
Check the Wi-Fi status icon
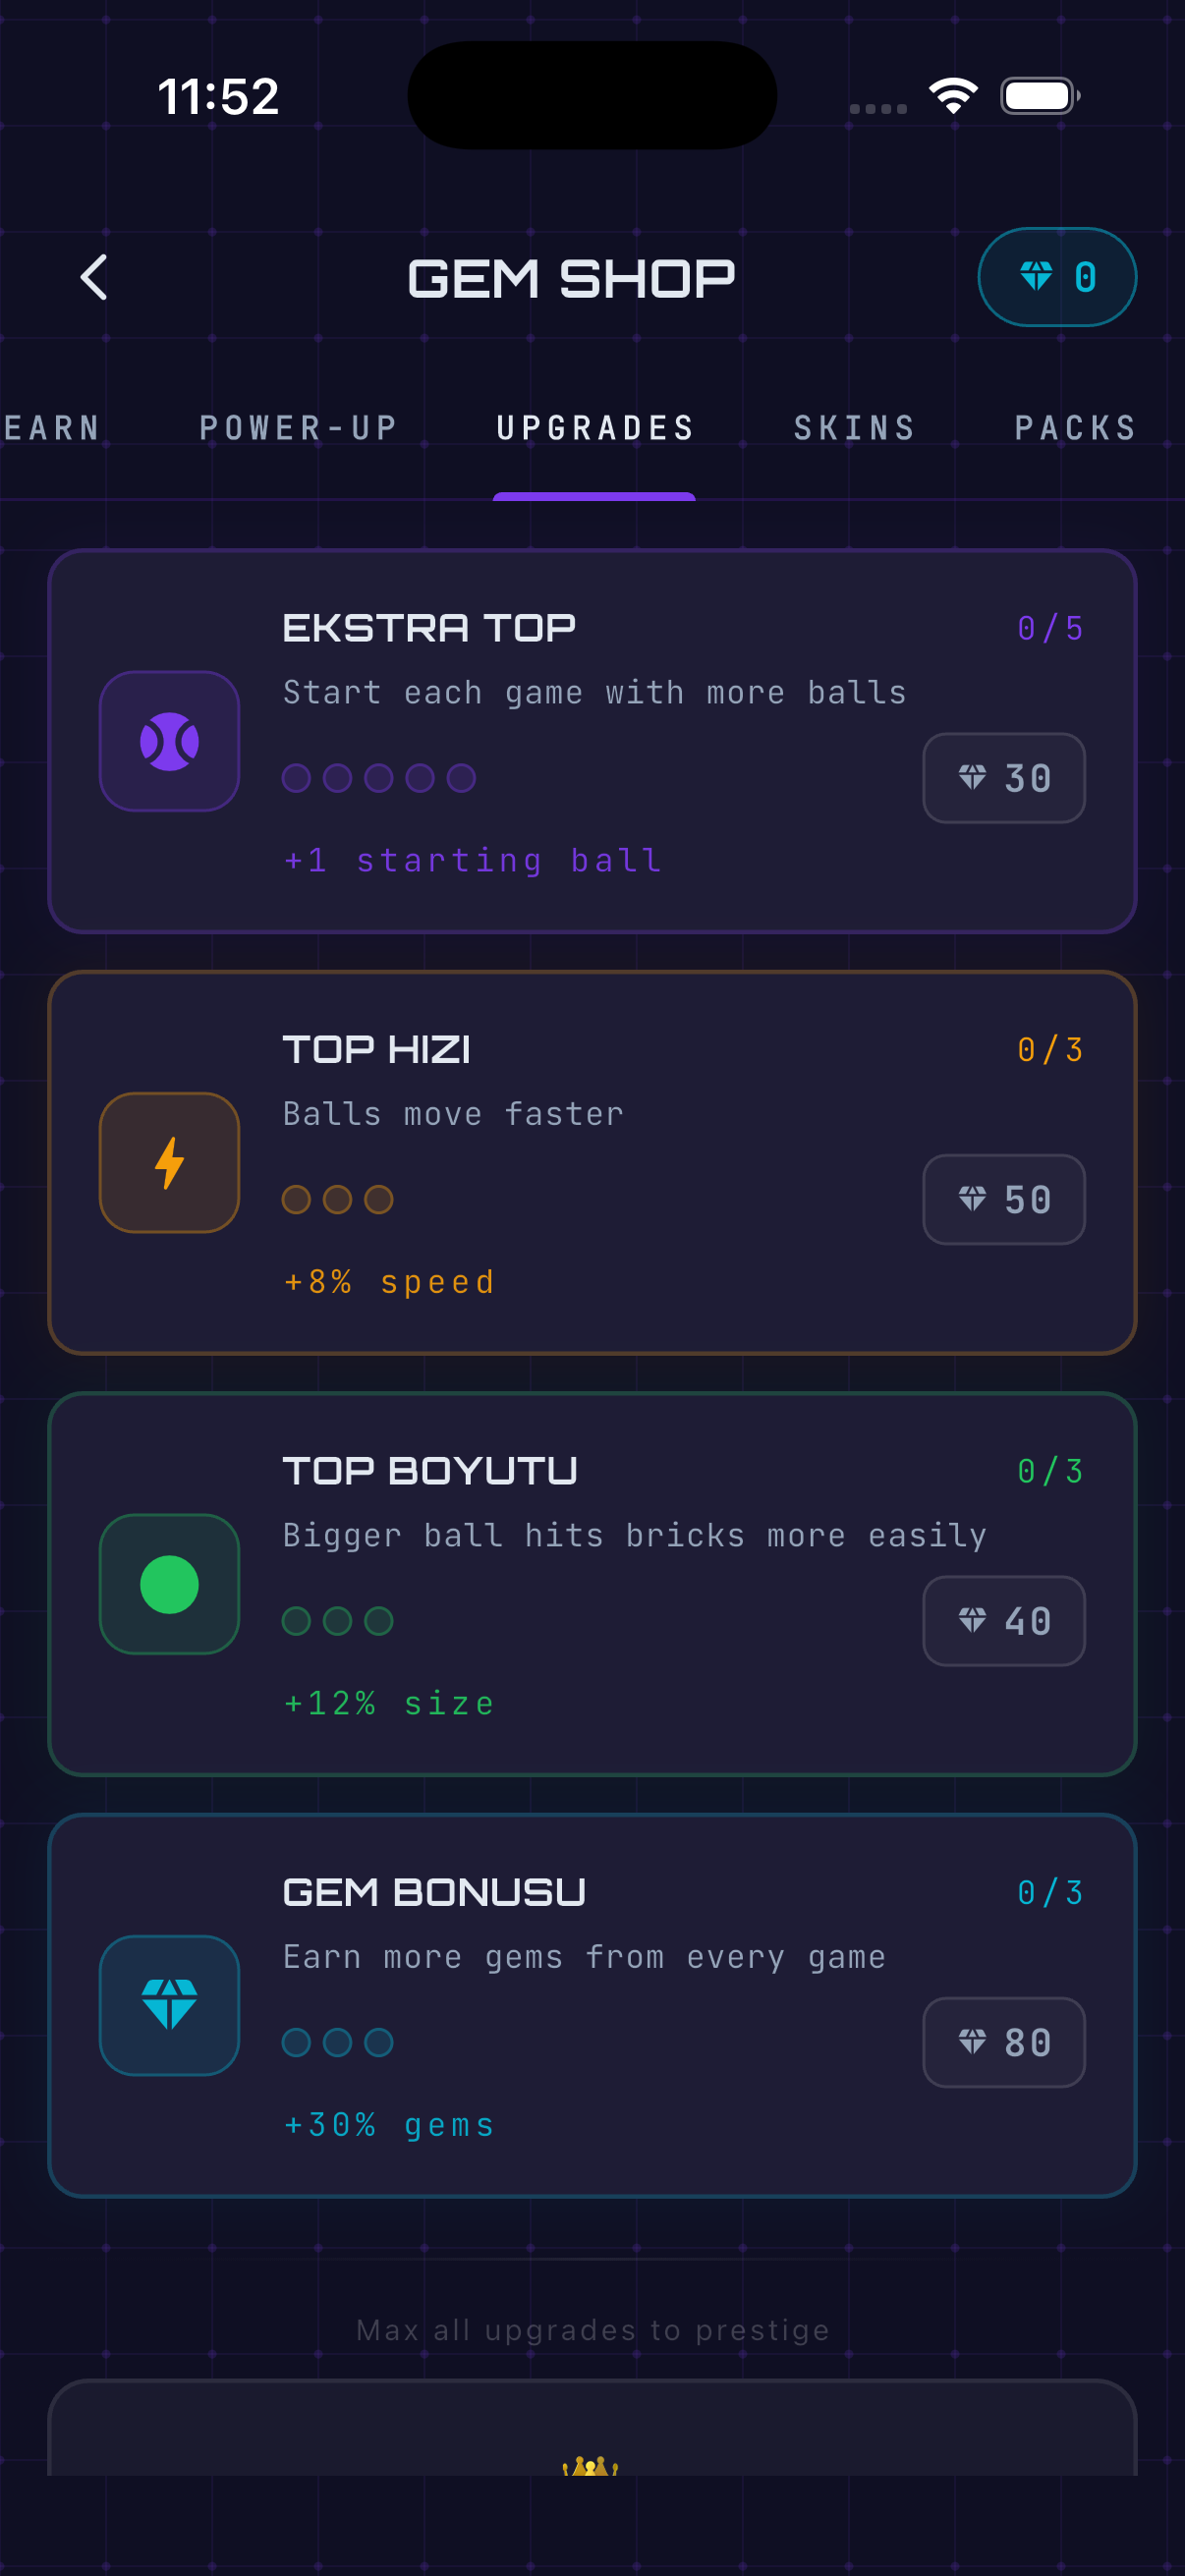point(953,96)
